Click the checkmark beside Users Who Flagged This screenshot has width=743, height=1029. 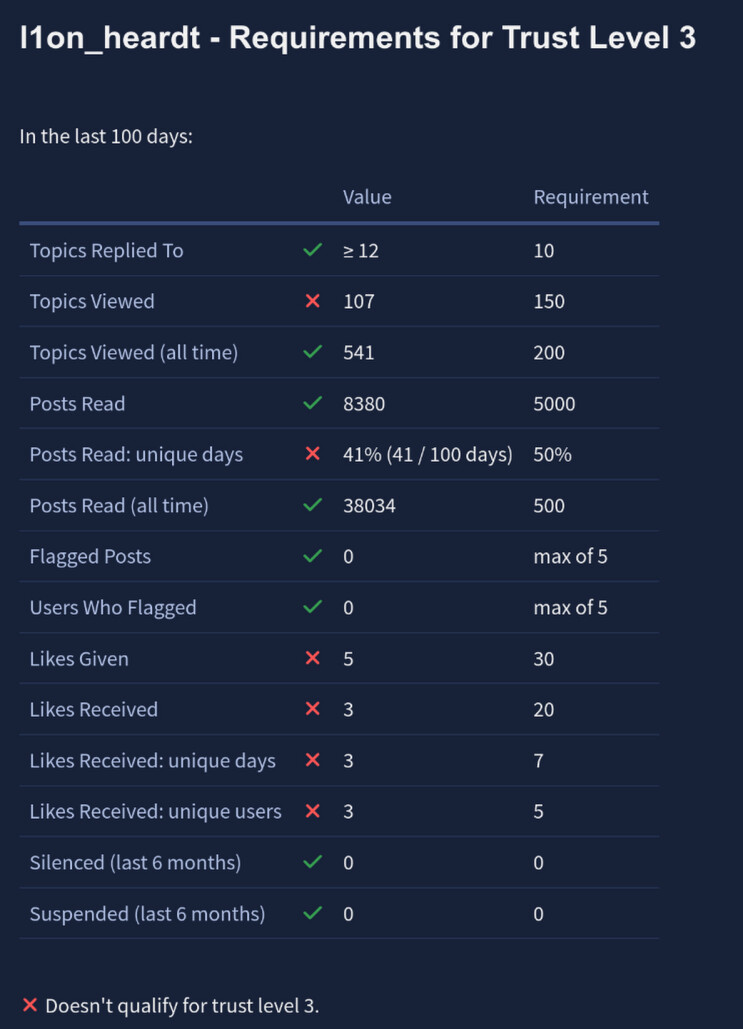coord(312,608)
